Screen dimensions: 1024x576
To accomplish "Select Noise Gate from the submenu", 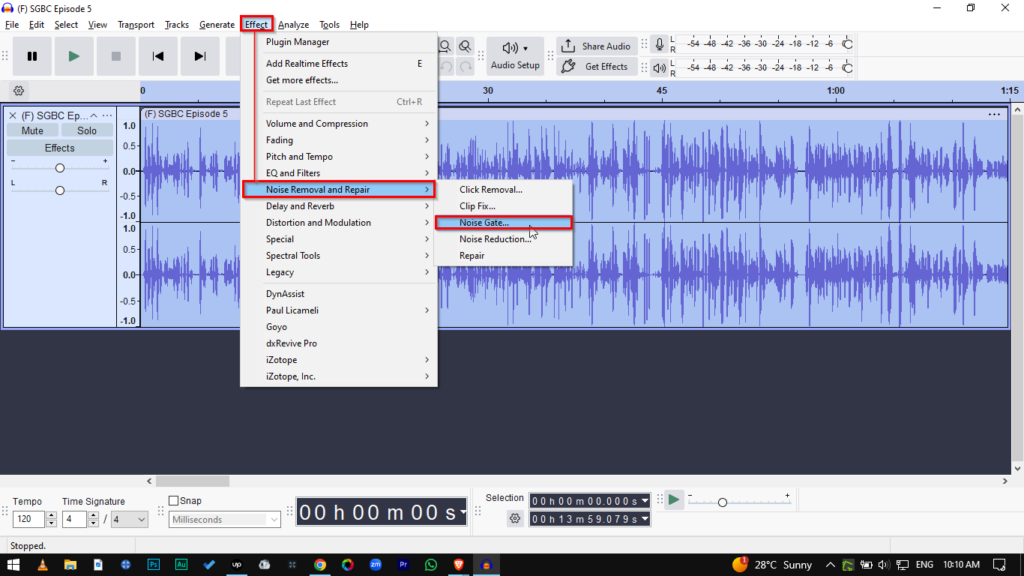I will [x=484, y=223].
